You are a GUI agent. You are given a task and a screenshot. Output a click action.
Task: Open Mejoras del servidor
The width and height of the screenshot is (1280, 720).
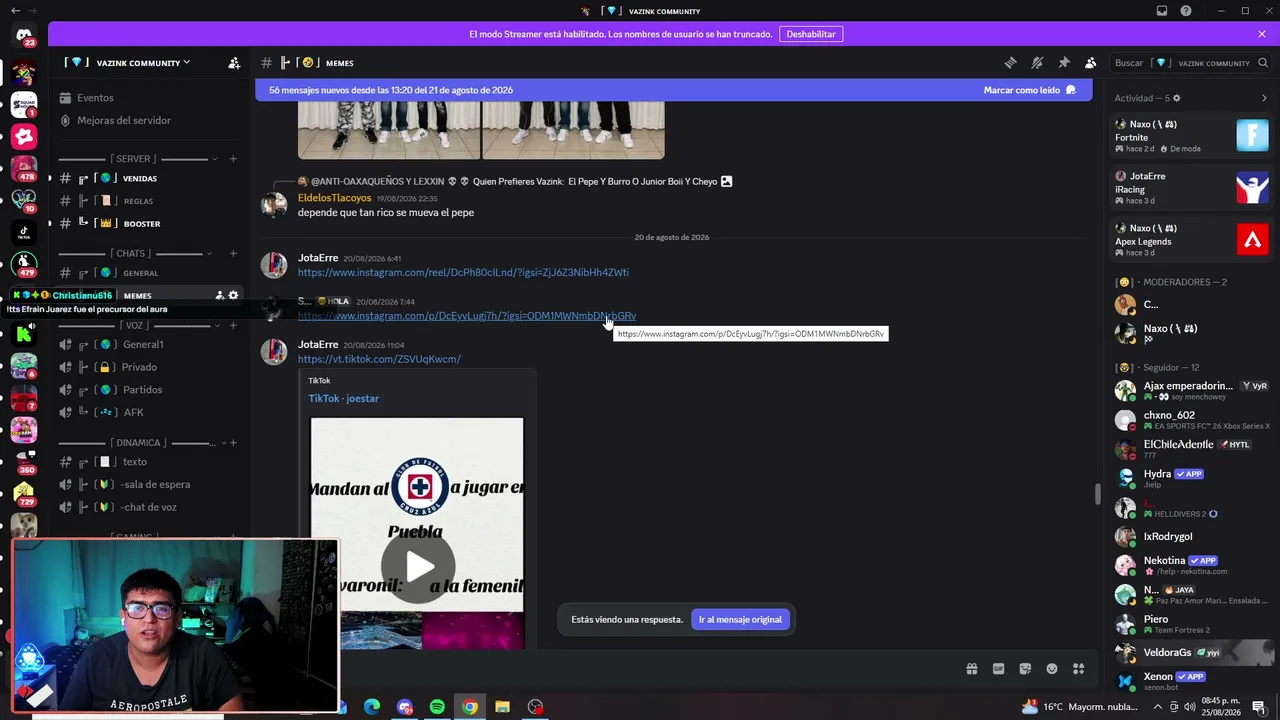(x=150, y=120)
